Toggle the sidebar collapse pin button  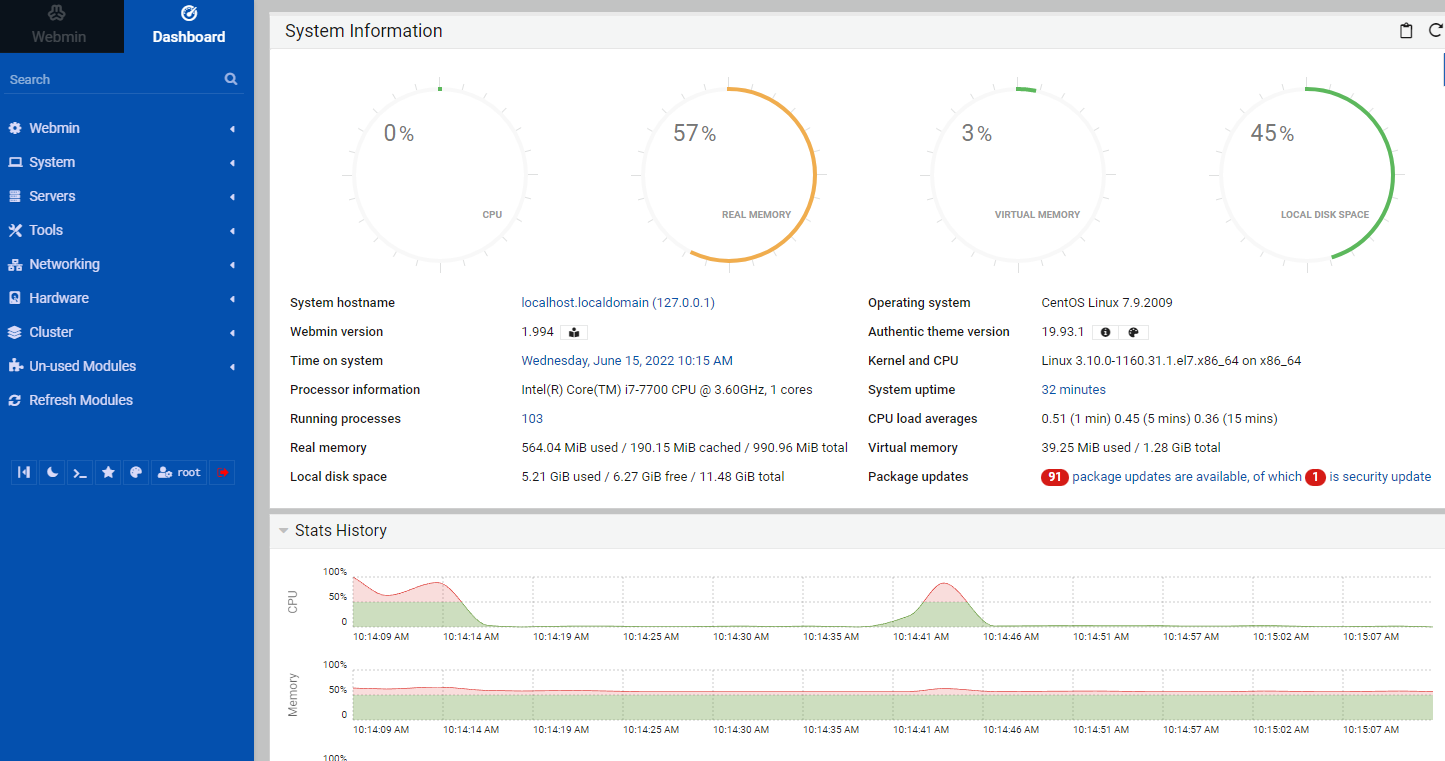pyautogui.click(x=24, y=473)
